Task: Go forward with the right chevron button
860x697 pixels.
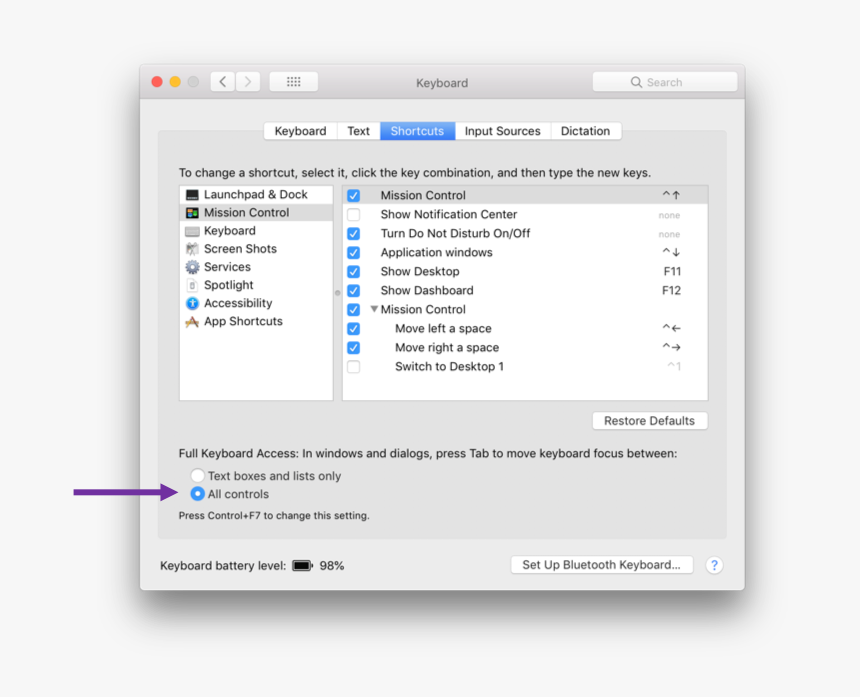Action: point(248,82)
